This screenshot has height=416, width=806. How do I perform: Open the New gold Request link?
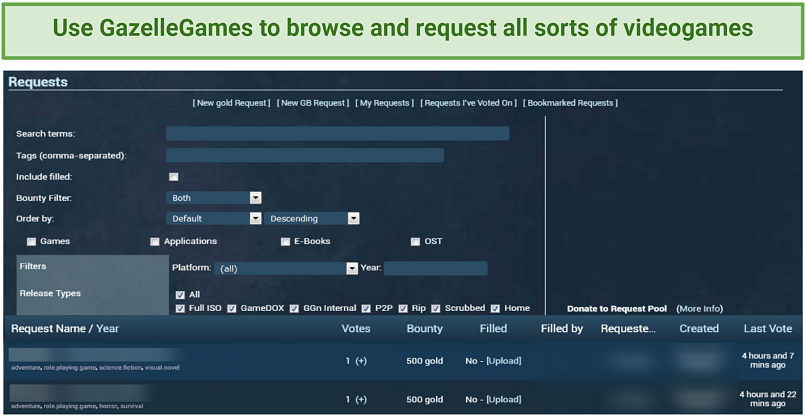coord(231,103)
